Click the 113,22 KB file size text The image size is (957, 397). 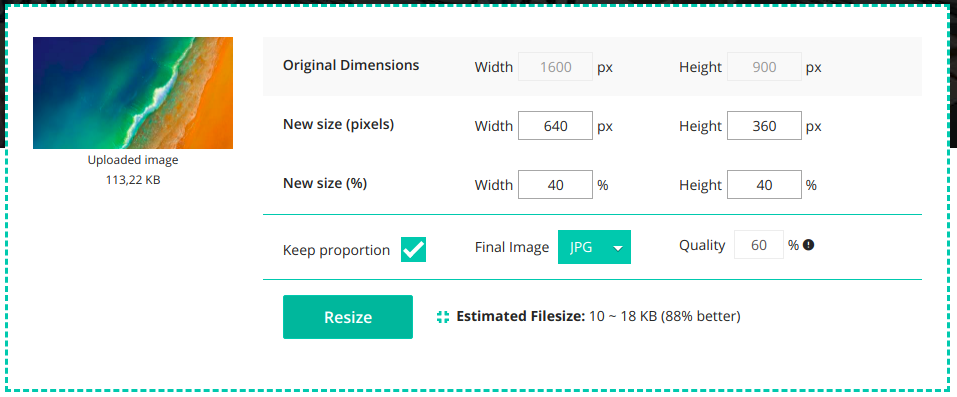133,180
